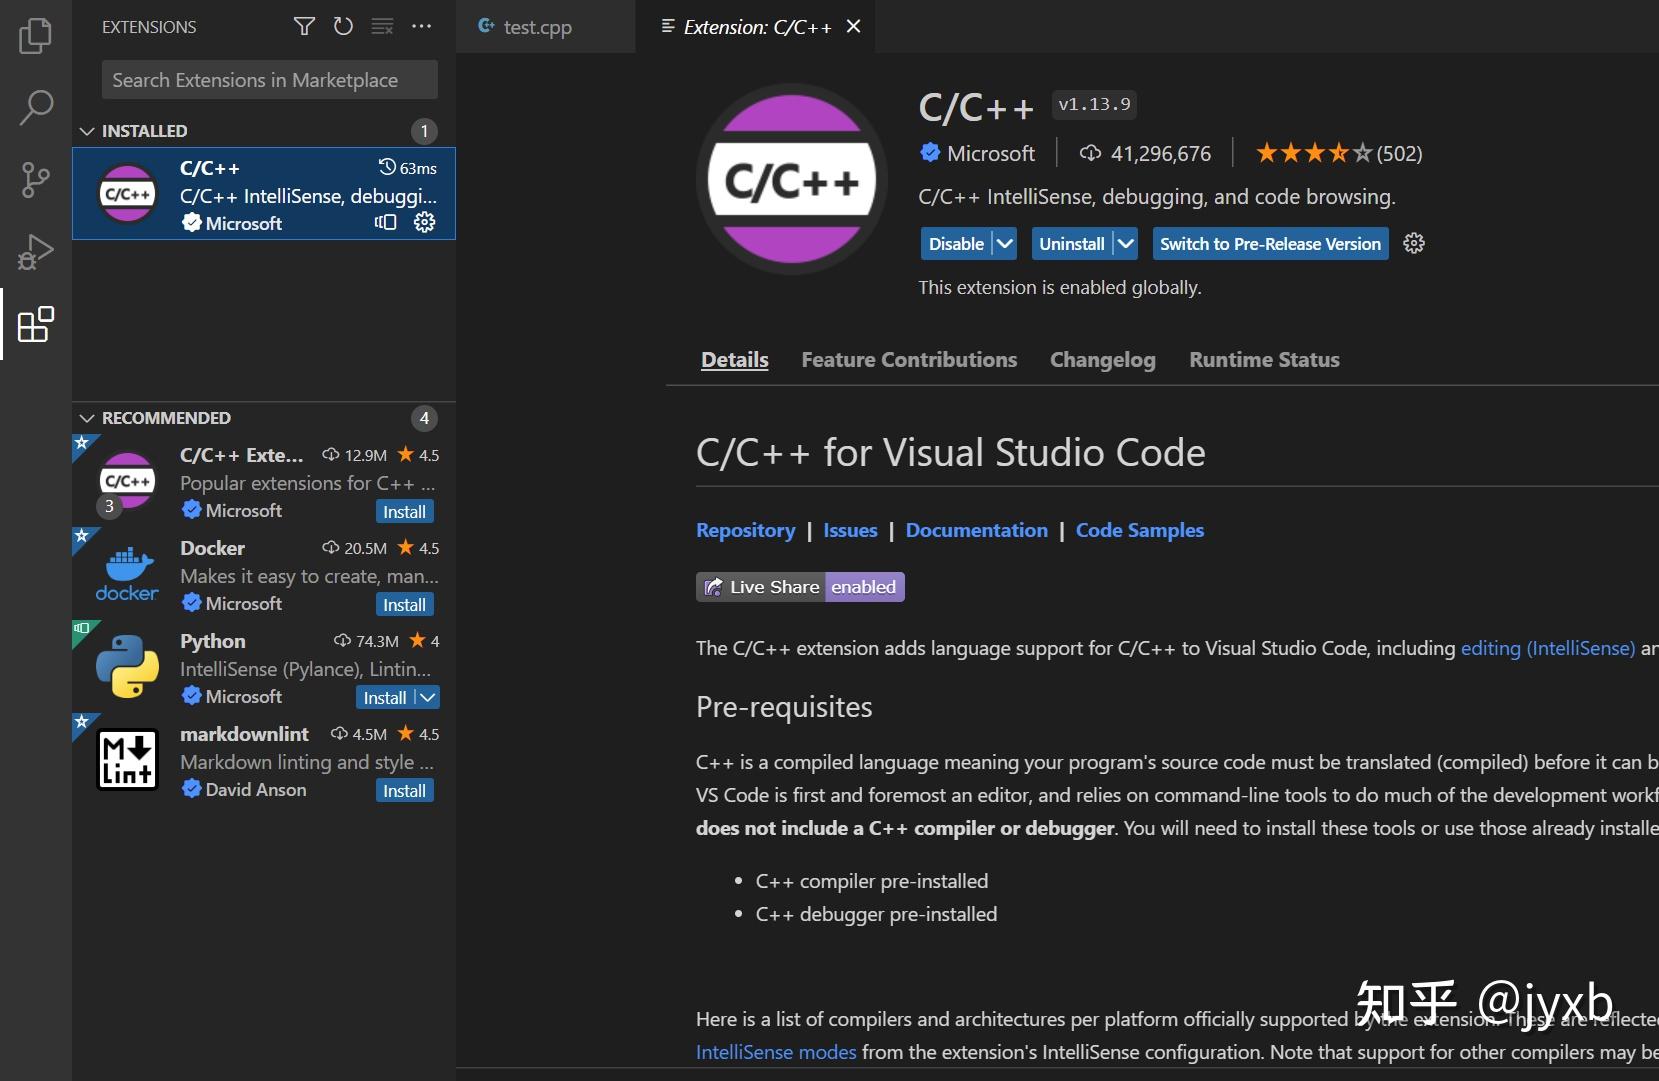The width and height of the screenshot is (1659, 1081).
Task: Open the Run and Debug view
Action: [x=35, y=252]
